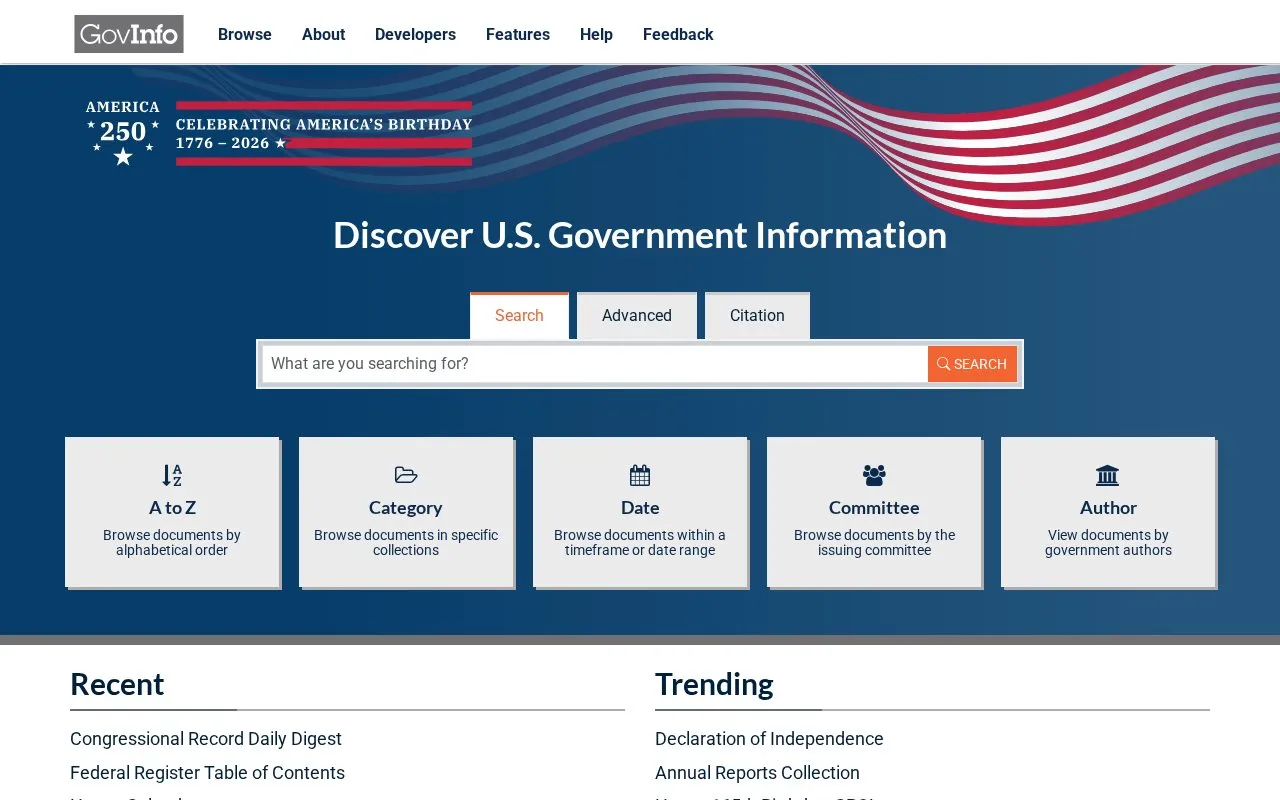Click 'Browse documents in specific collections' text
This screenshot has height=800, width=1280.
[406, 543]
